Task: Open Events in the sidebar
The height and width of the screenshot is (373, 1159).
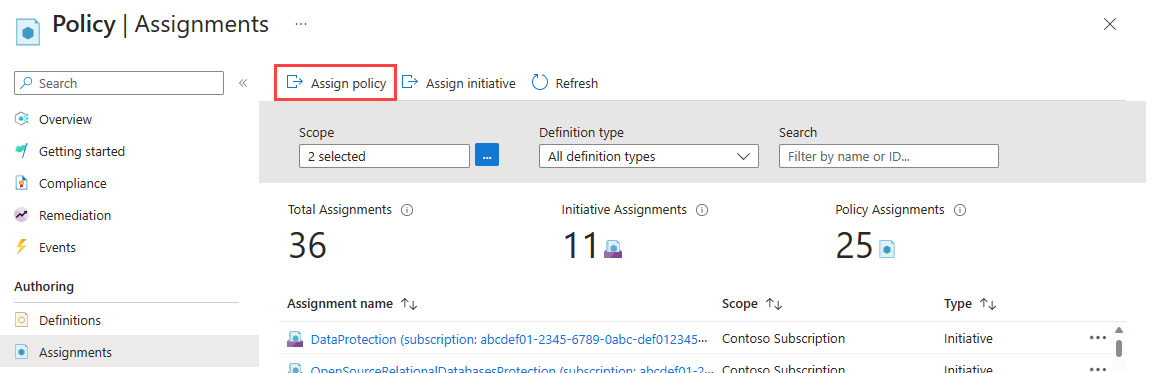Action: pyautogui.click(x=57, y=247)
